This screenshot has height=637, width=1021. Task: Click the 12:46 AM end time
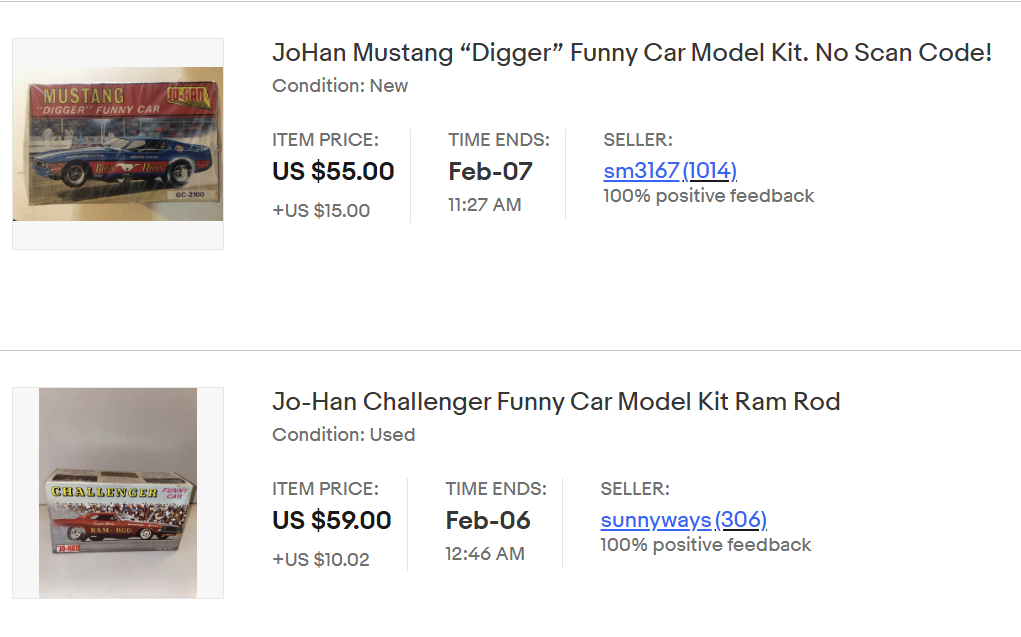pyautogui.click(x=485, y=554)
